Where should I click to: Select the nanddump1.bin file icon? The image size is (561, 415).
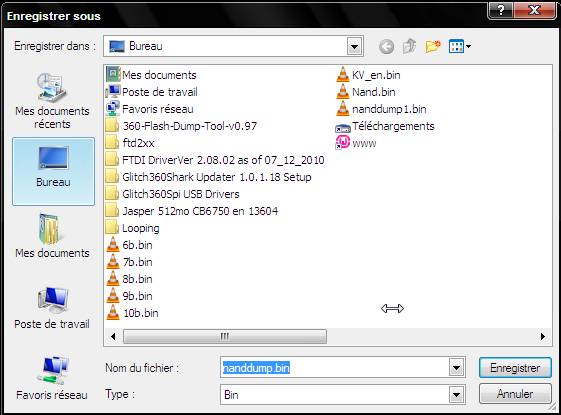pos(343,108)
